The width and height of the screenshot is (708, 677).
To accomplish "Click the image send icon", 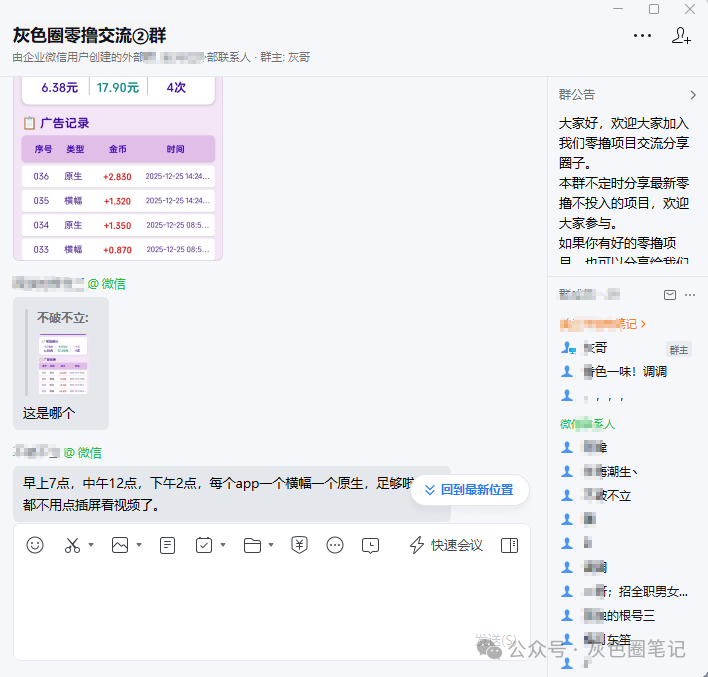I will (x=120, y=545).
